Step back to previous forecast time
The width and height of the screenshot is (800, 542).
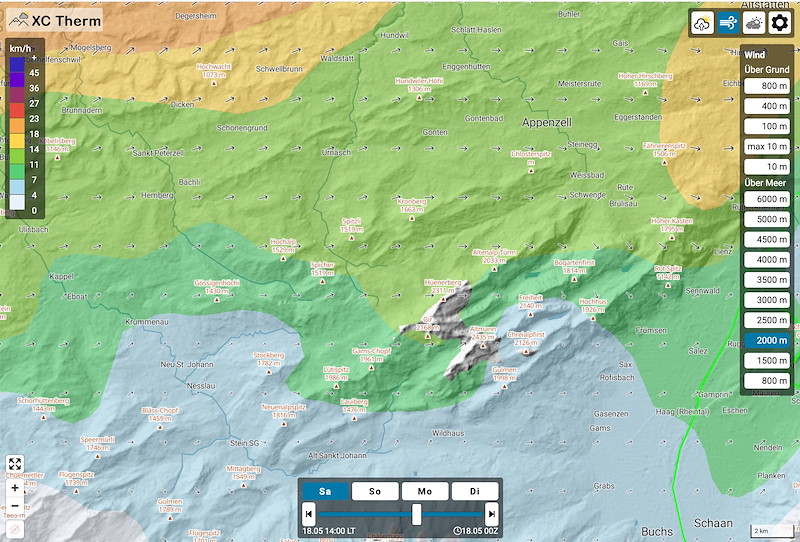coord(309,514)
